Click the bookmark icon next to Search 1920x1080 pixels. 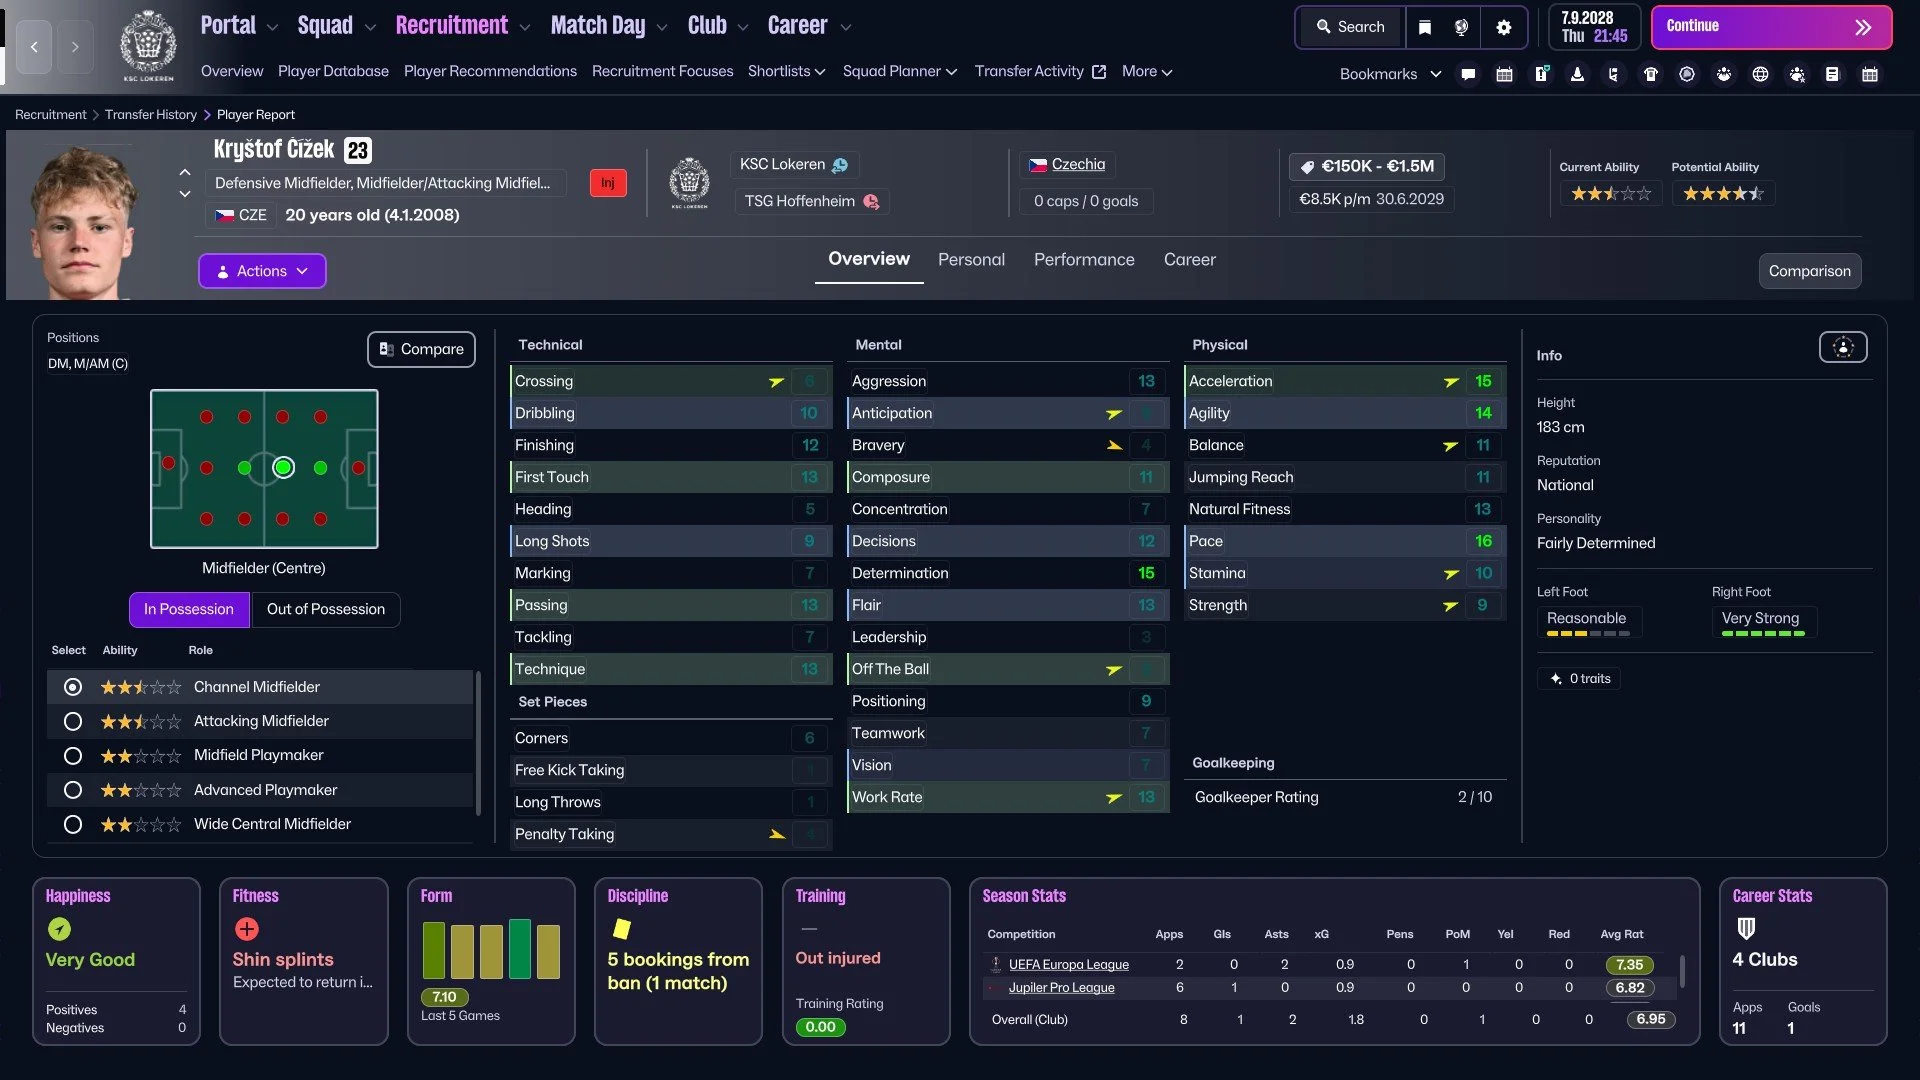[1425, 27]
